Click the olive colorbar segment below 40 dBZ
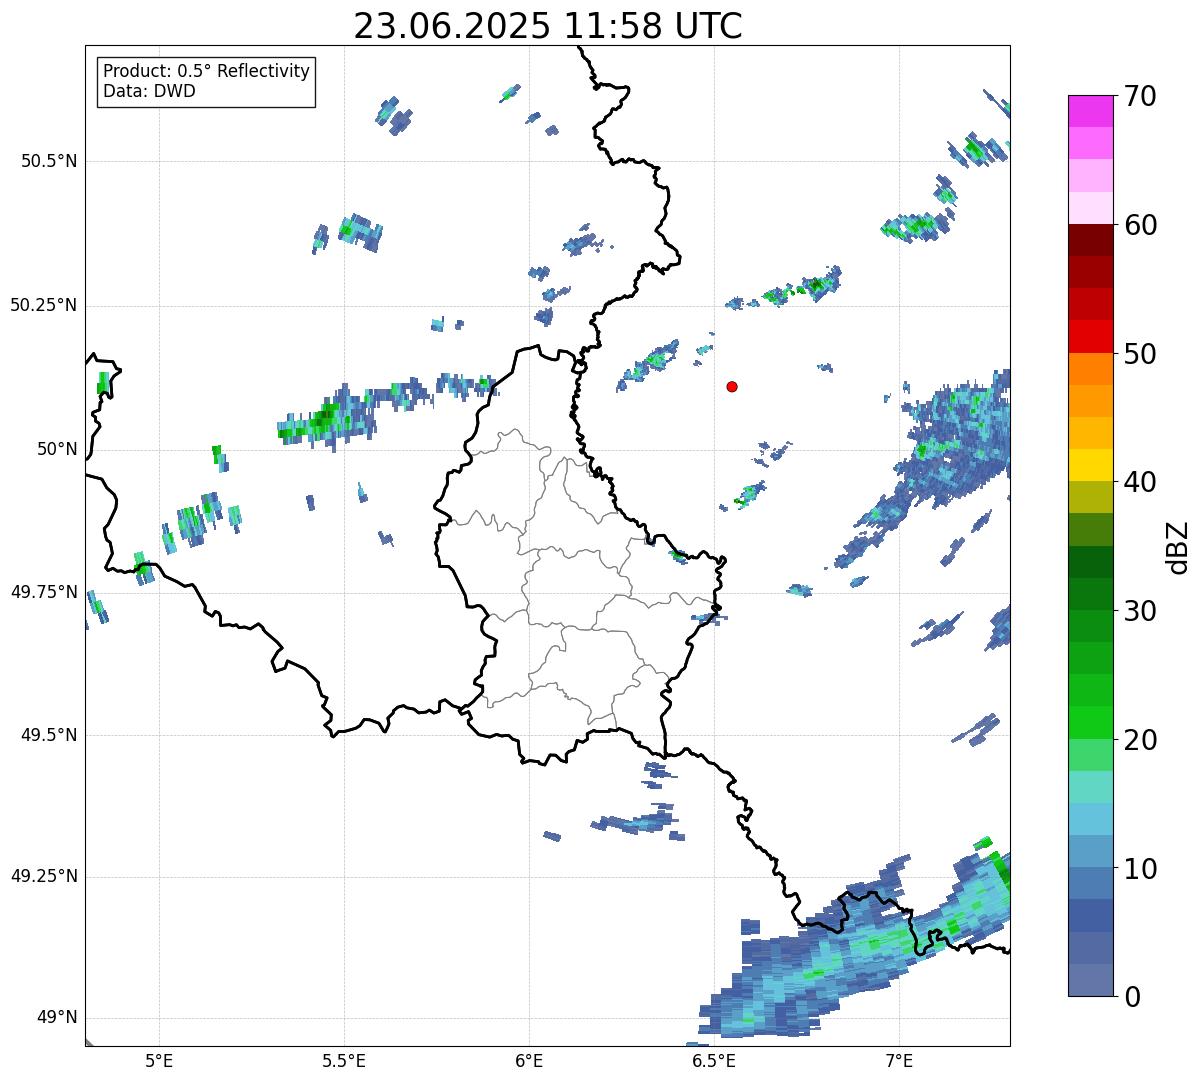The image size is (1202, 1081). click(x=1090, y=498)
